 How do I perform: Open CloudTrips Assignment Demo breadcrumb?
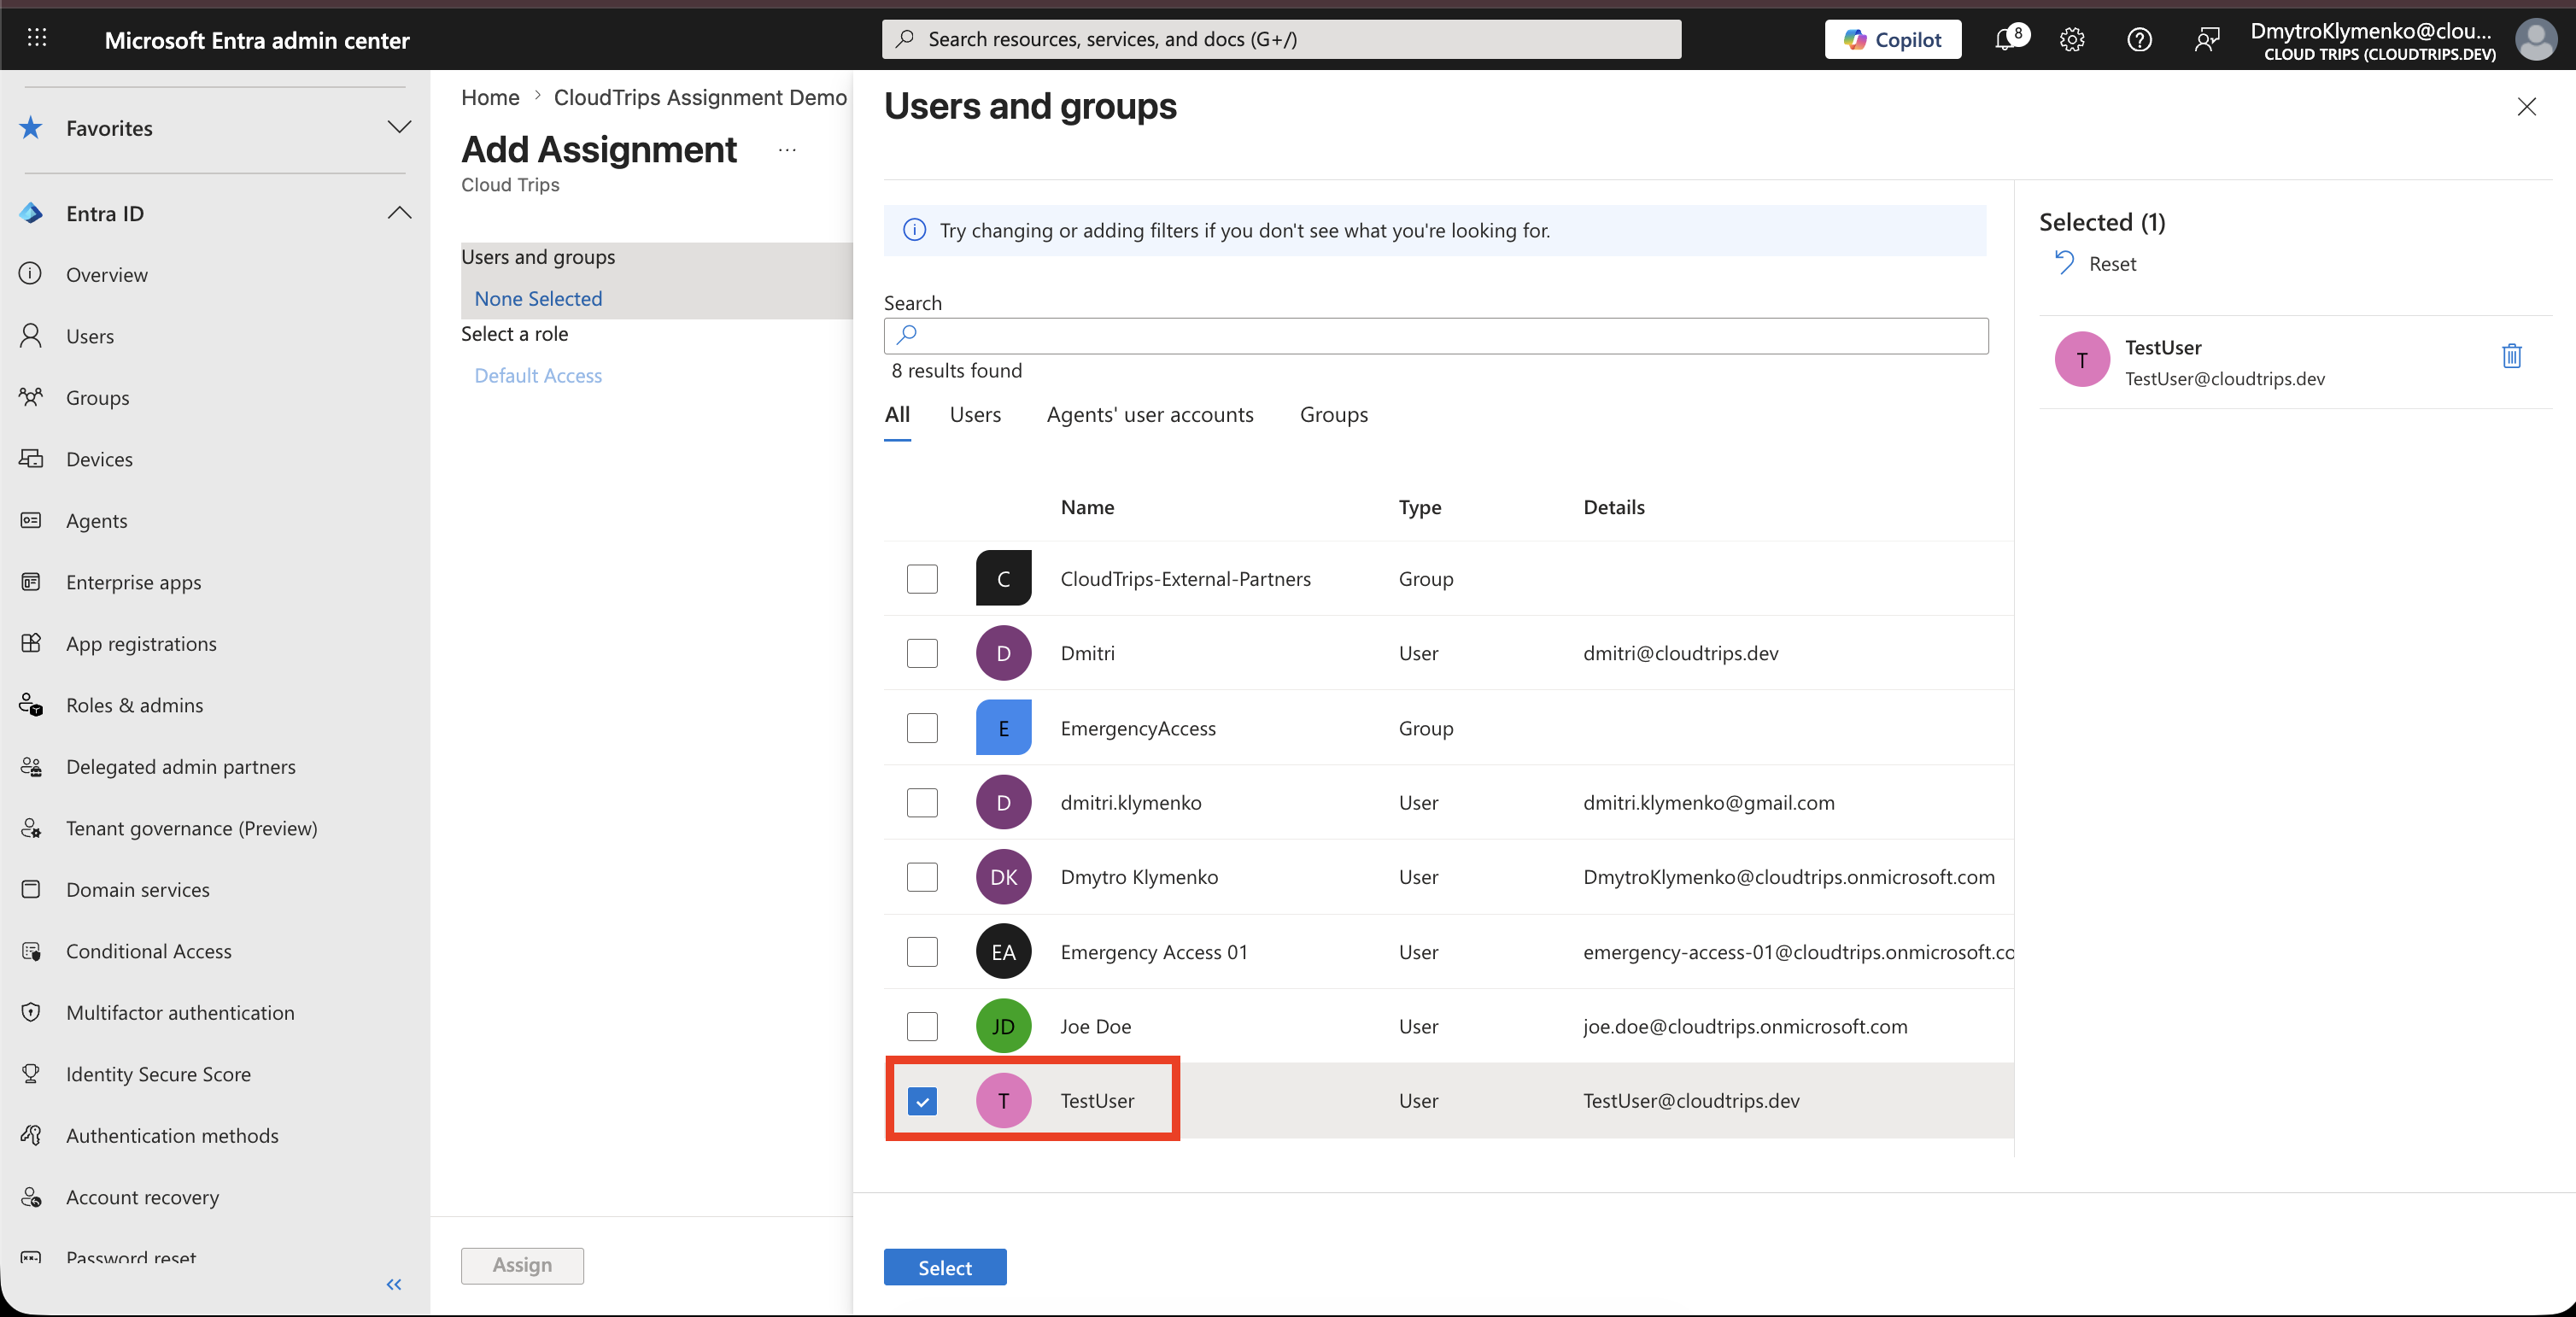click(700, 97)
